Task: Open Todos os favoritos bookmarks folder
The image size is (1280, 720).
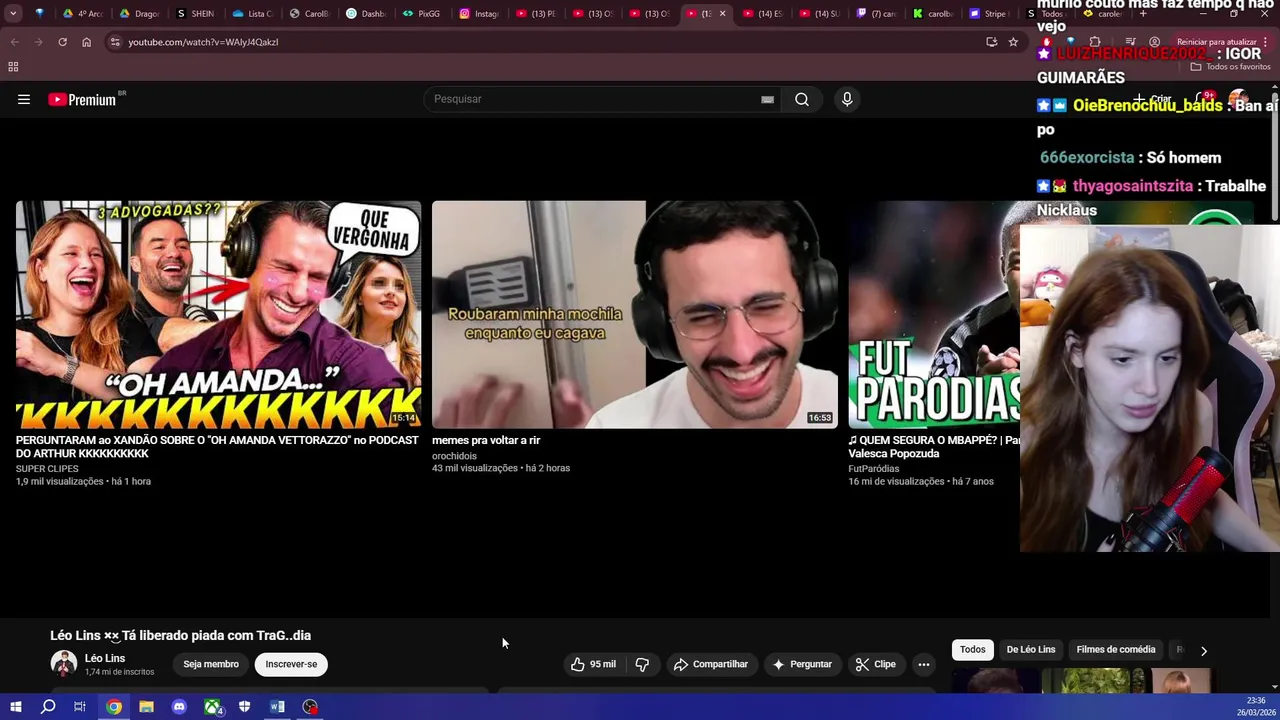Action: (x=1230, y=67)
